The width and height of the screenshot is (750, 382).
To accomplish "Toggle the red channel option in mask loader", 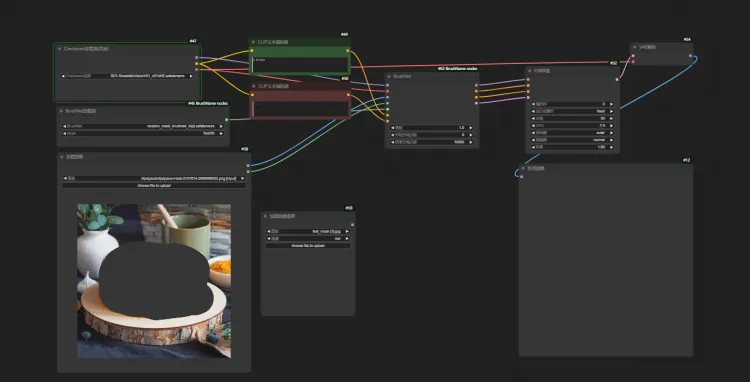I will pyautogui.click(x=308, y=238).
